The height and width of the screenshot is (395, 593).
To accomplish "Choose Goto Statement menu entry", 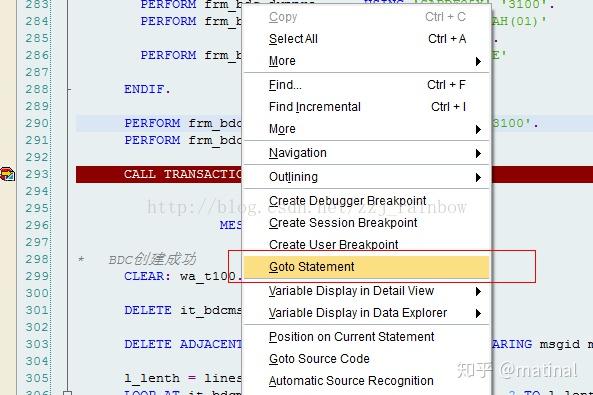I will click(x=366, y=267).
